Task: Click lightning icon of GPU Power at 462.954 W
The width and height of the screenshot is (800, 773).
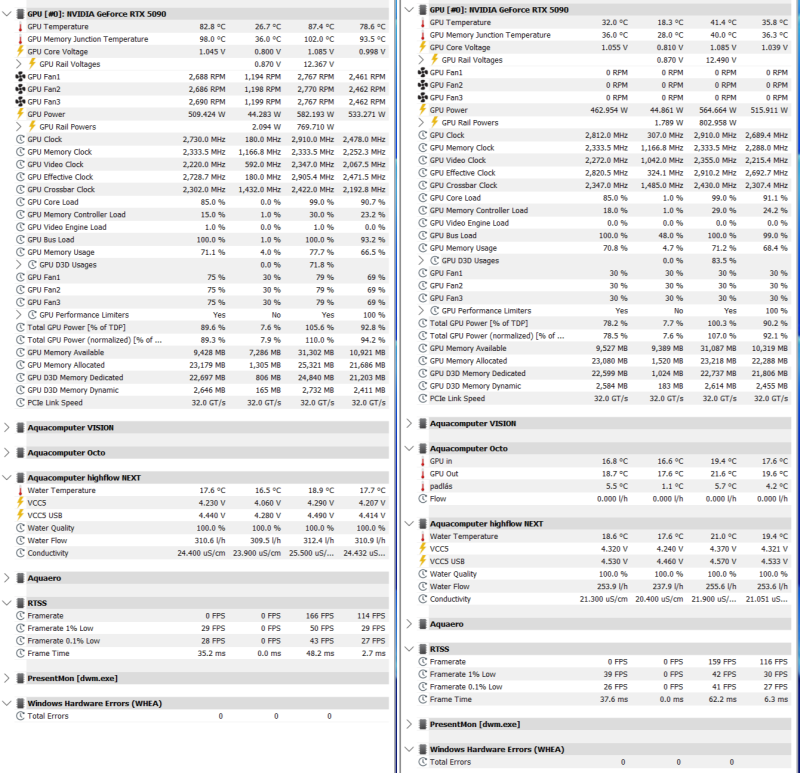Action: click(422, 110)
